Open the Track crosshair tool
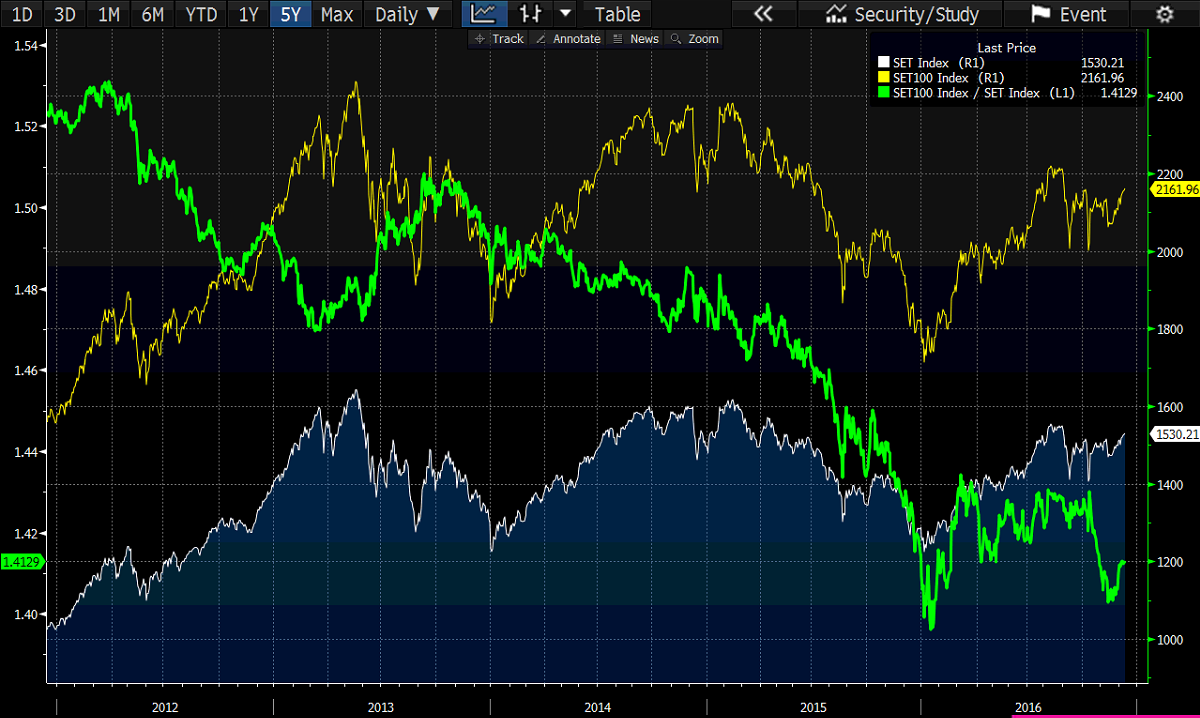This screenshot has height=718, width=1200. click(497, 38)
